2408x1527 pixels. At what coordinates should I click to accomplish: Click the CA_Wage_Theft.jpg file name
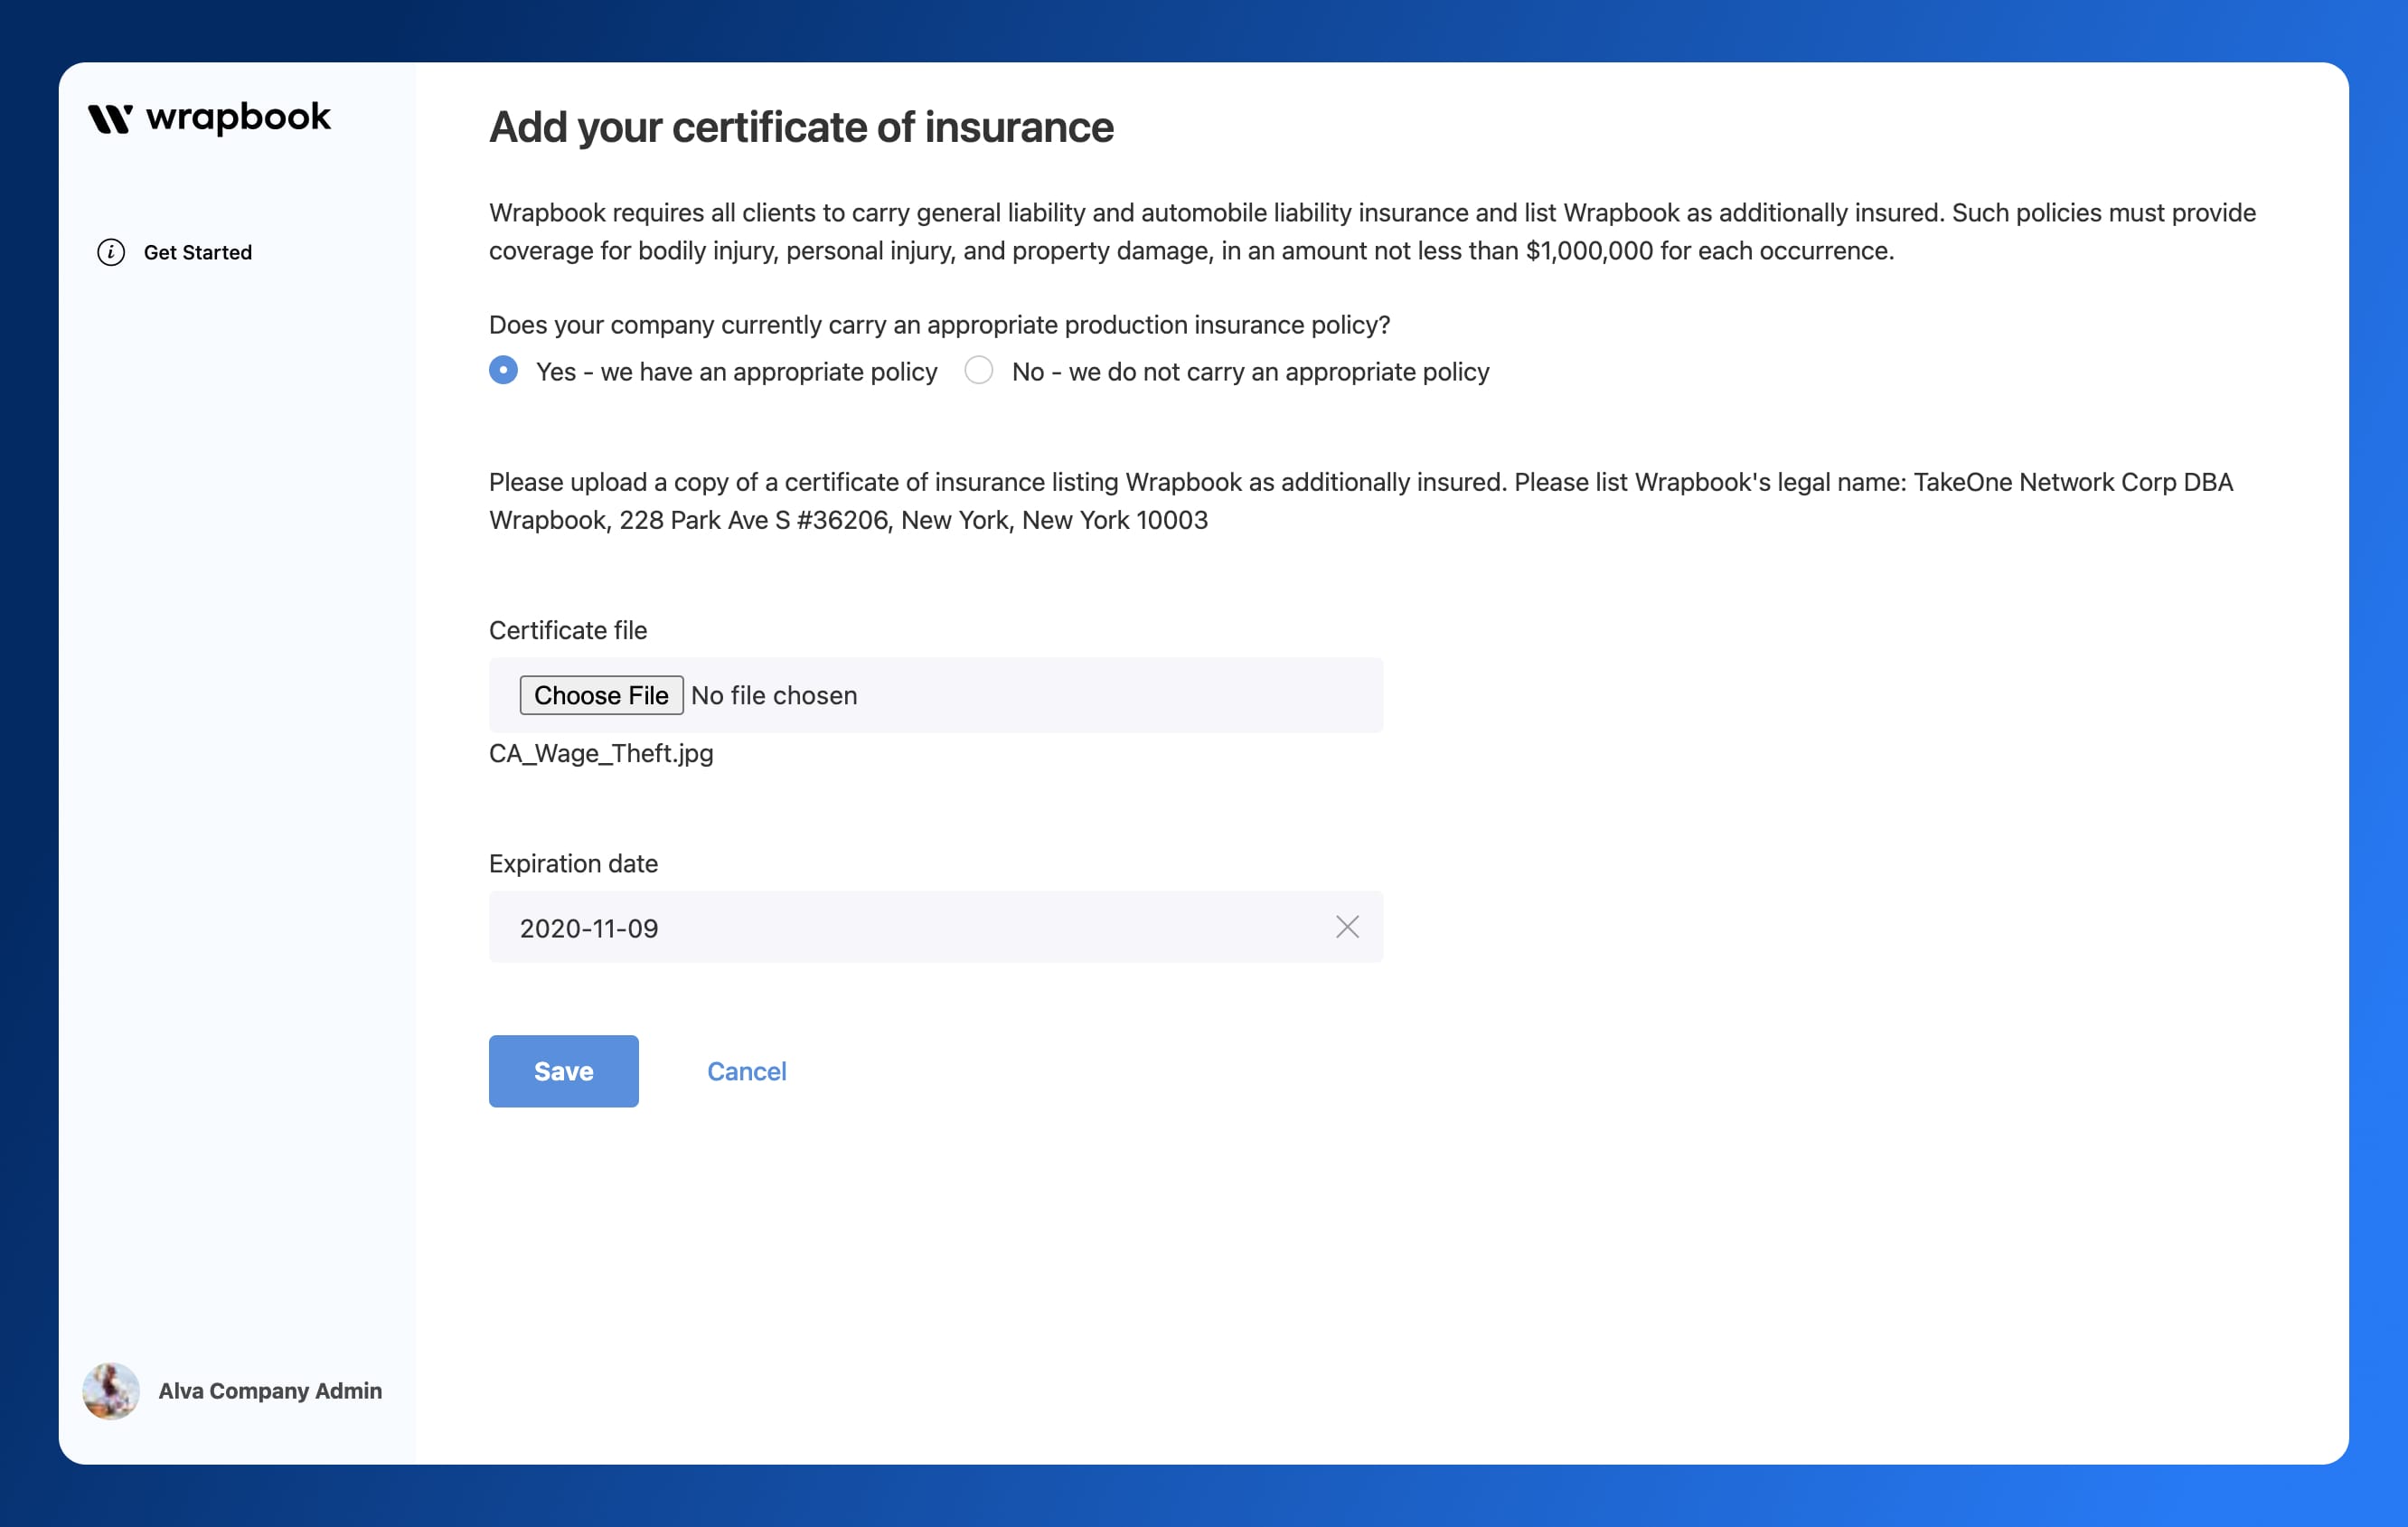pyautogui.click(x=601, y=753)
